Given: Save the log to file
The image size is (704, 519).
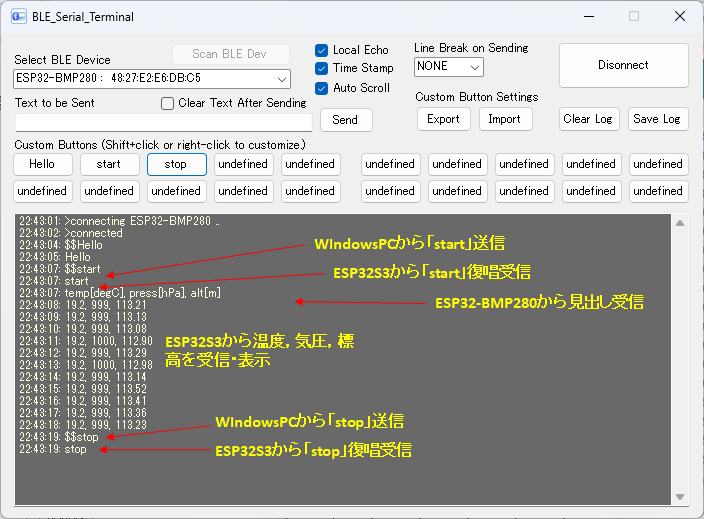Looking at the screenshot, I should tap(657, 119).
